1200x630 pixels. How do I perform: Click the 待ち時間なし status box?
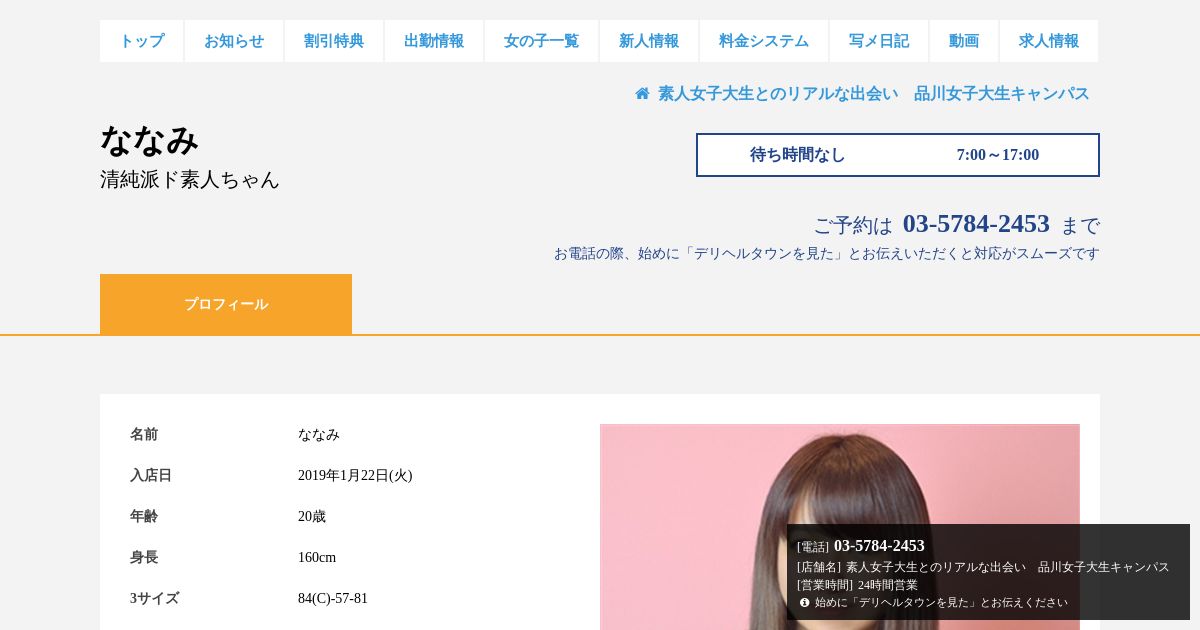(x=797, y=155)
